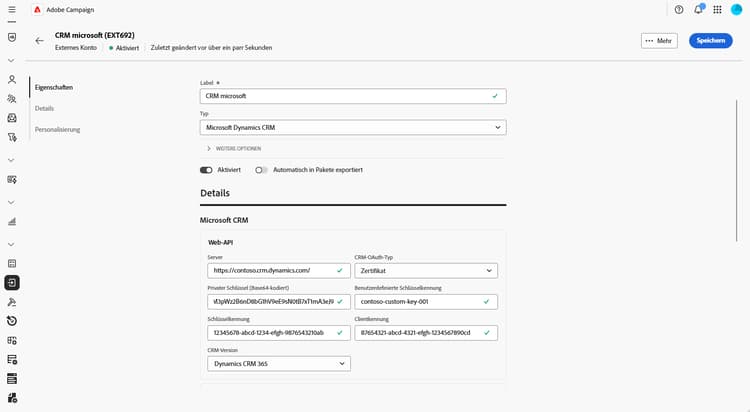Open the notifications bell

[699, 10]
